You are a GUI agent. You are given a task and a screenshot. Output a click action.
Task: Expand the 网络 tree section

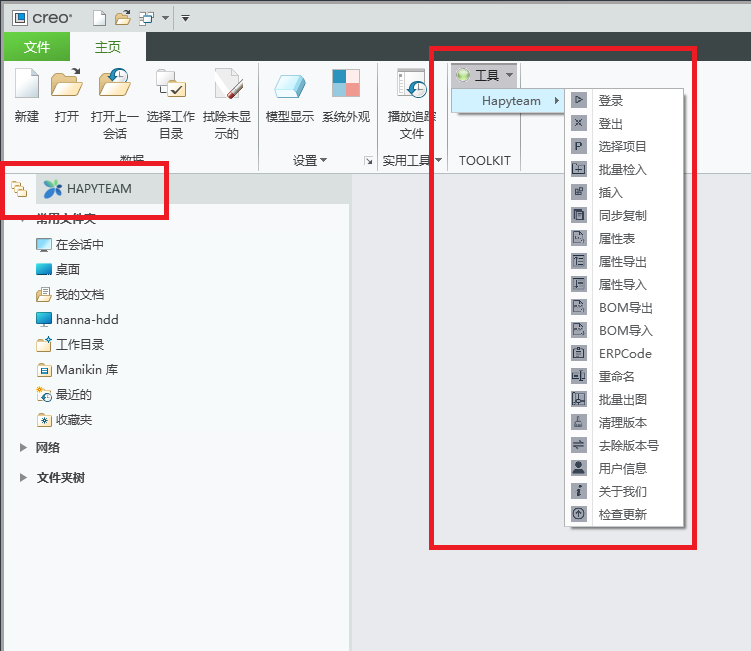pyautogui.click(x=23, y=448)
